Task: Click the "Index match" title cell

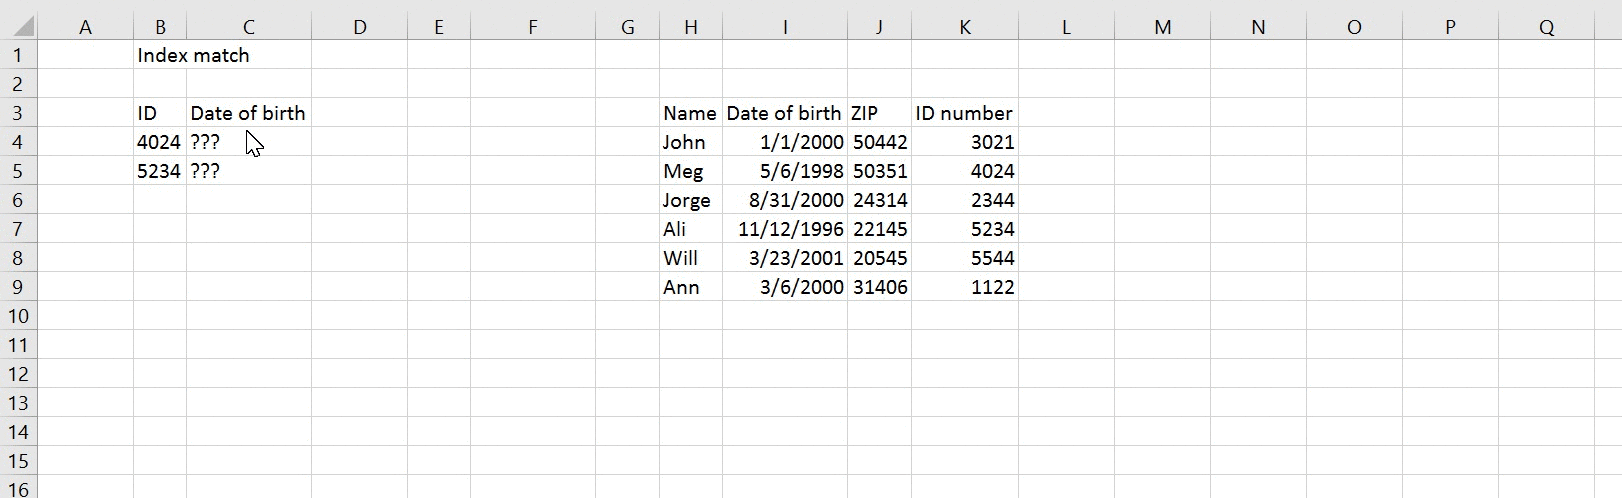Action: point(193,56)
